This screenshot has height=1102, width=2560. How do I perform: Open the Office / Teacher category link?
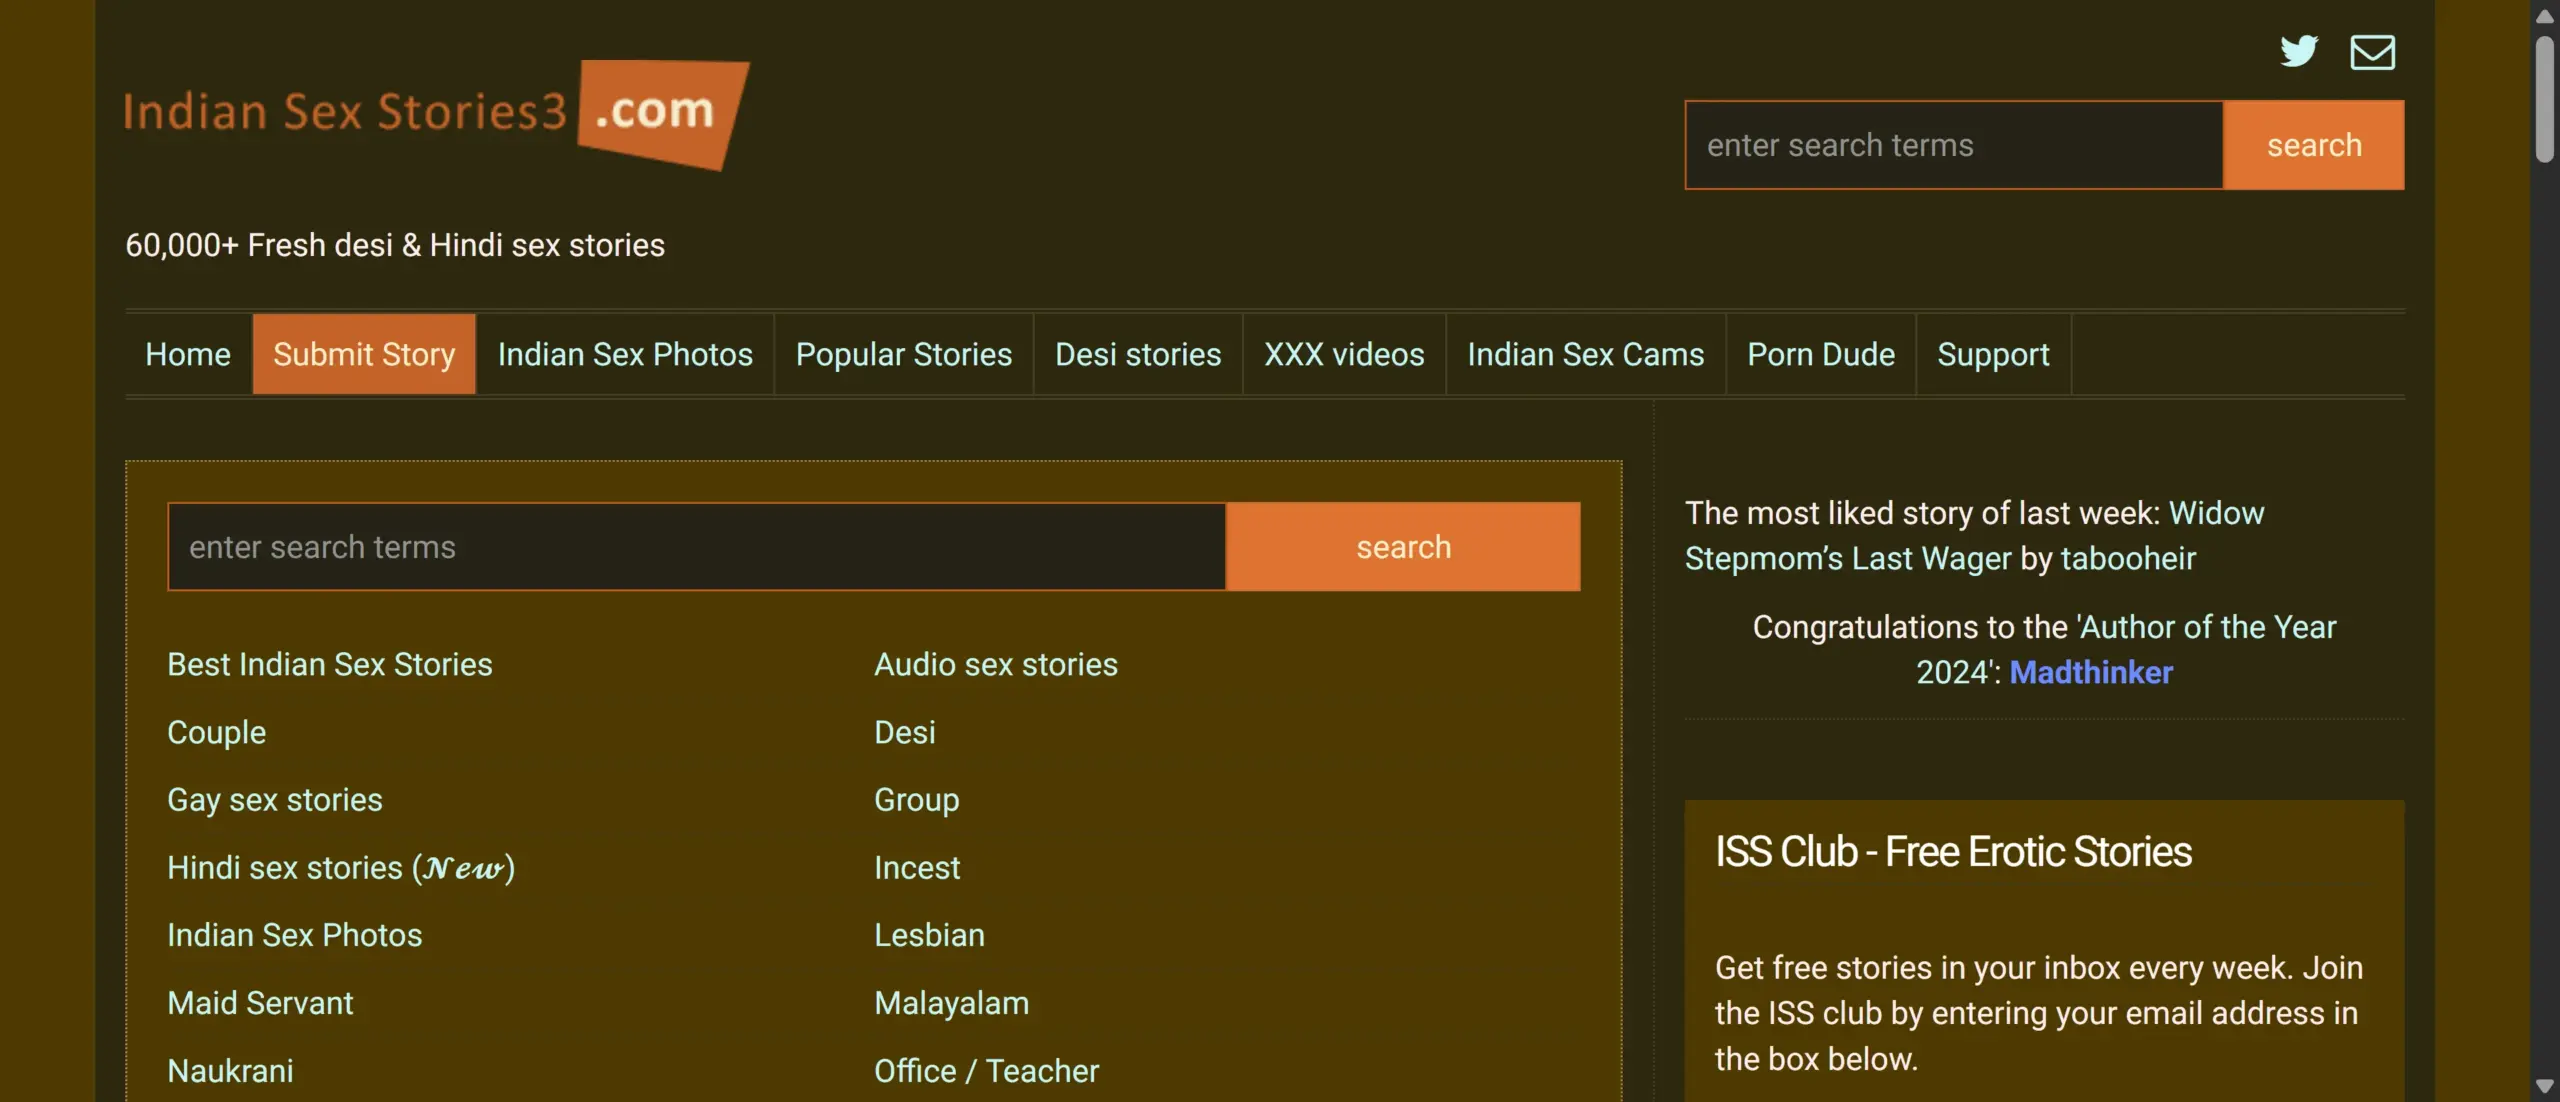tap(987, 1071)
